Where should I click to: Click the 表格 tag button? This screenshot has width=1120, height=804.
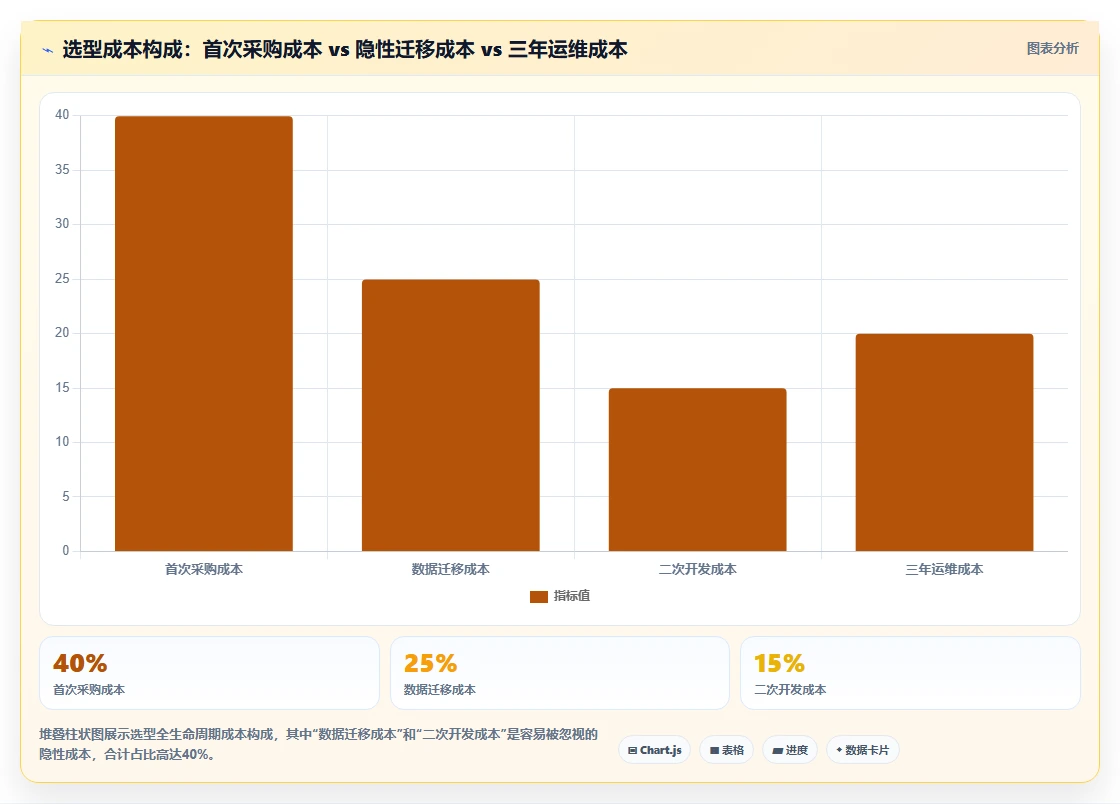[x=726, y=750]
